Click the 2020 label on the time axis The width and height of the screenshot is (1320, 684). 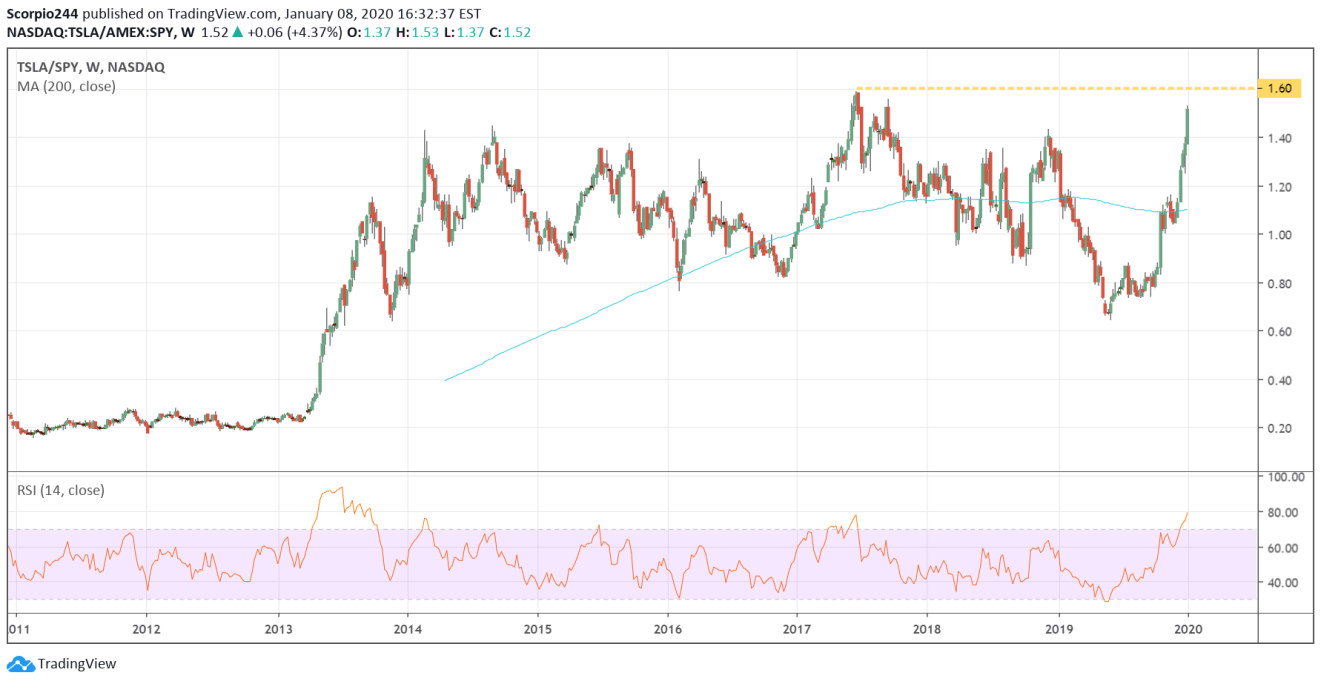[x=1187, y=630]
